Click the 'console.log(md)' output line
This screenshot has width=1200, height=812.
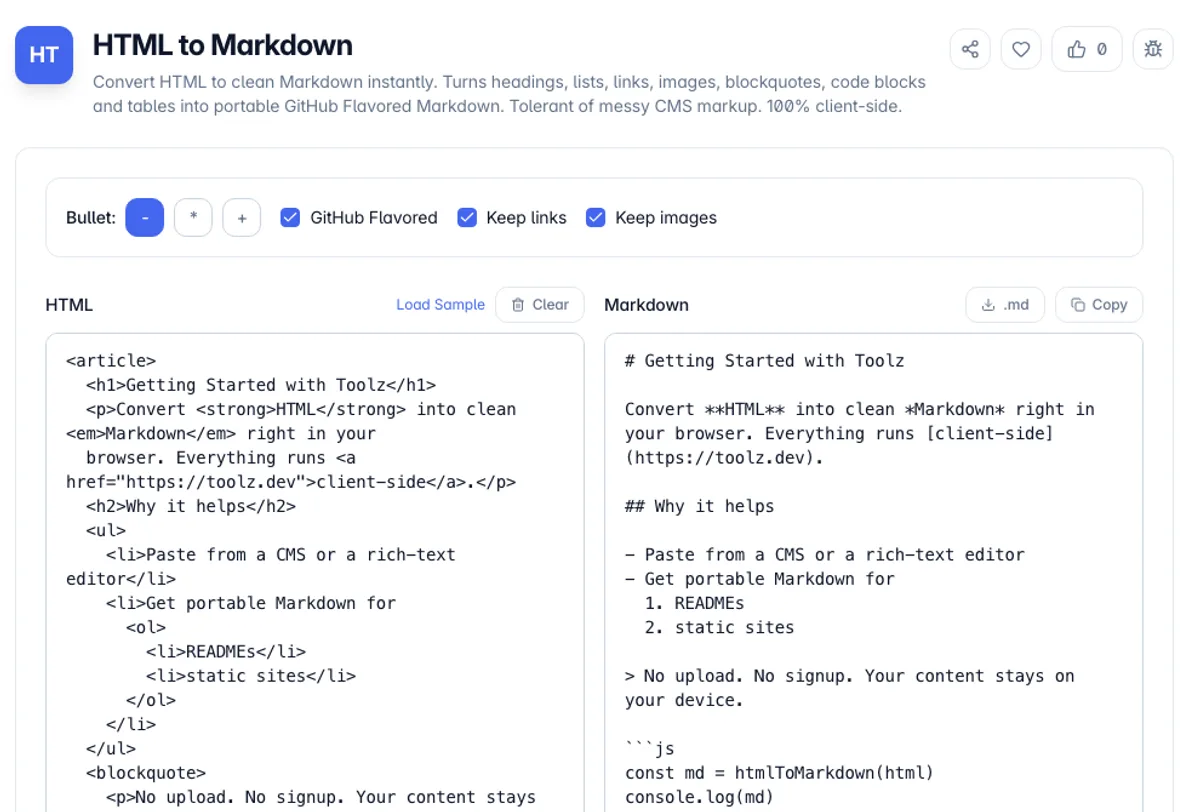pos(700,797)
